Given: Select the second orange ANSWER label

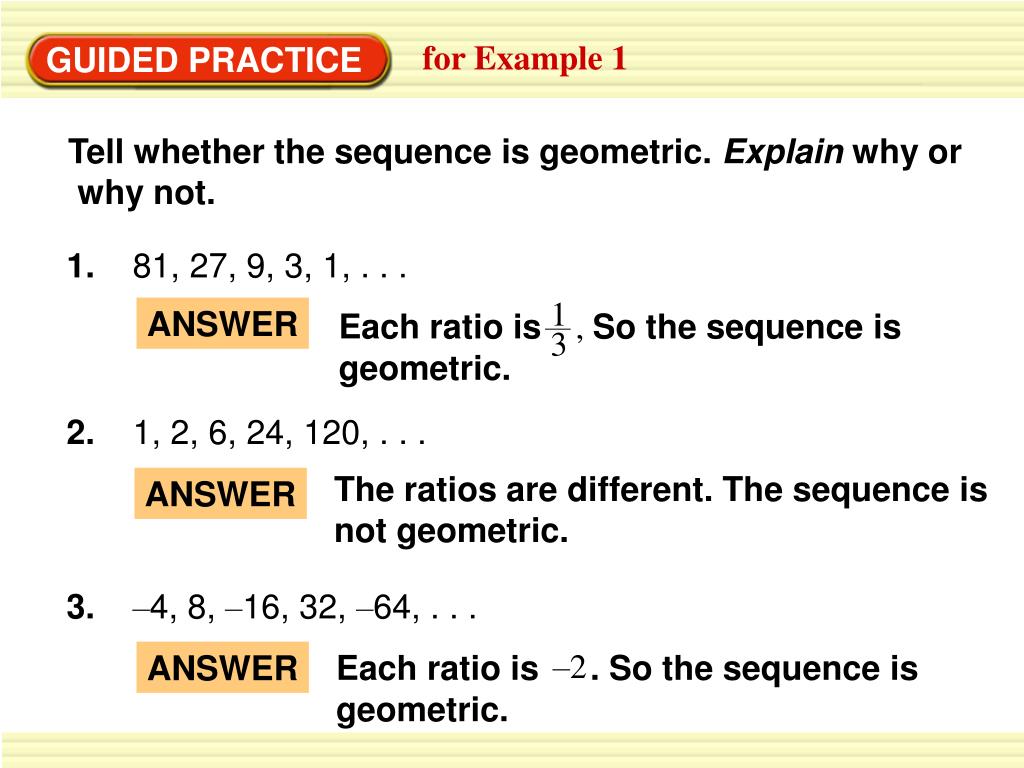Looking at the screenshot, I should [221, 493].
